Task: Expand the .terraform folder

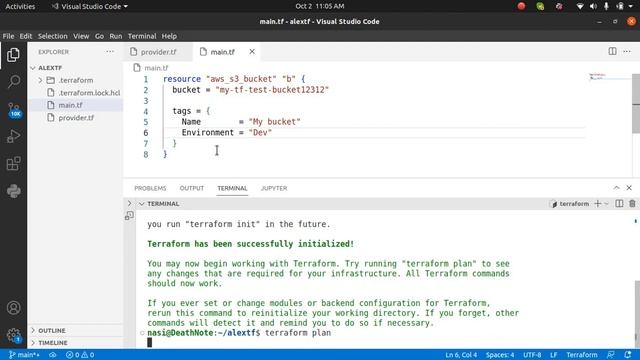Action: (x=76, y=80)
